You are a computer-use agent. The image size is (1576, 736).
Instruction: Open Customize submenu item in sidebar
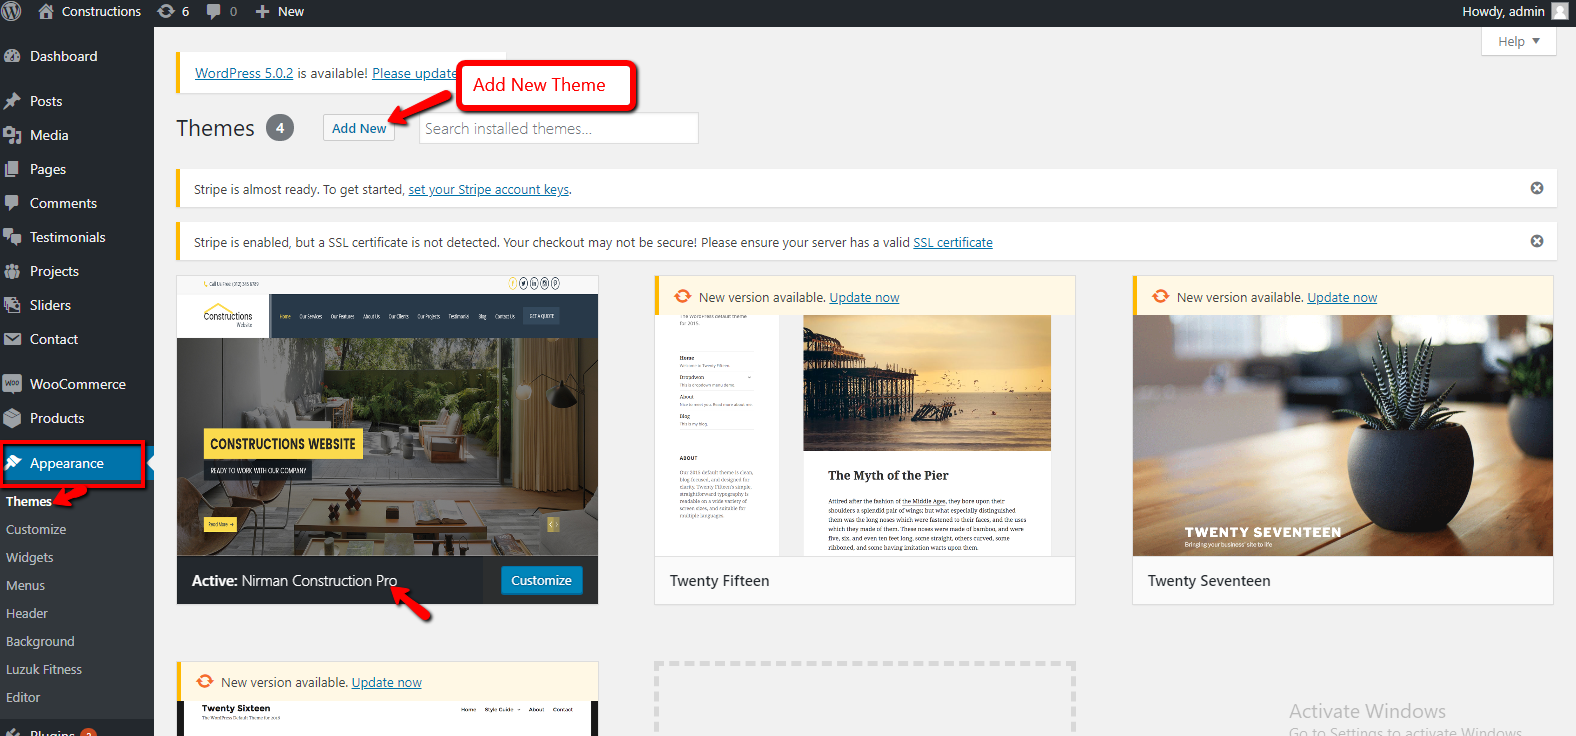point(36,529)
